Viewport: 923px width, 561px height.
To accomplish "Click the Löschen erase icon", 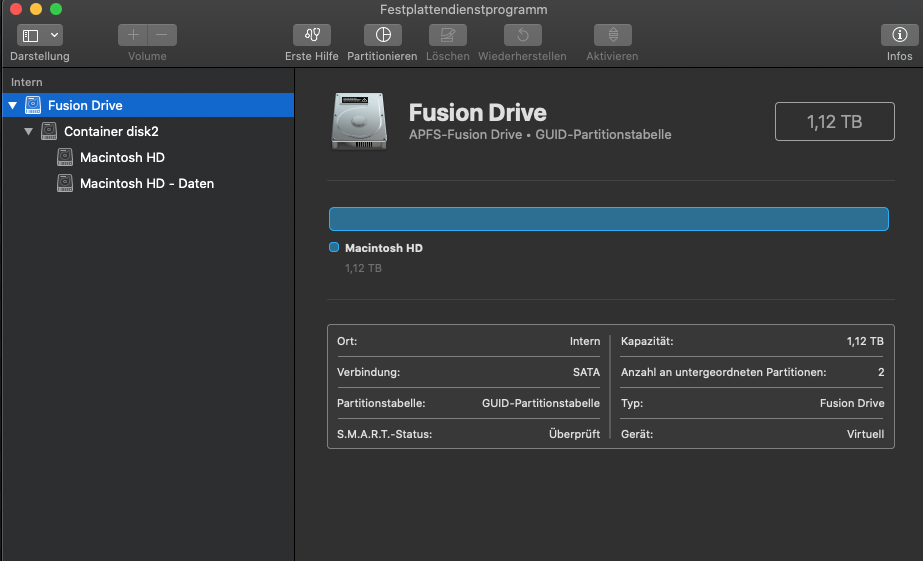I will [x=447, y=35].
